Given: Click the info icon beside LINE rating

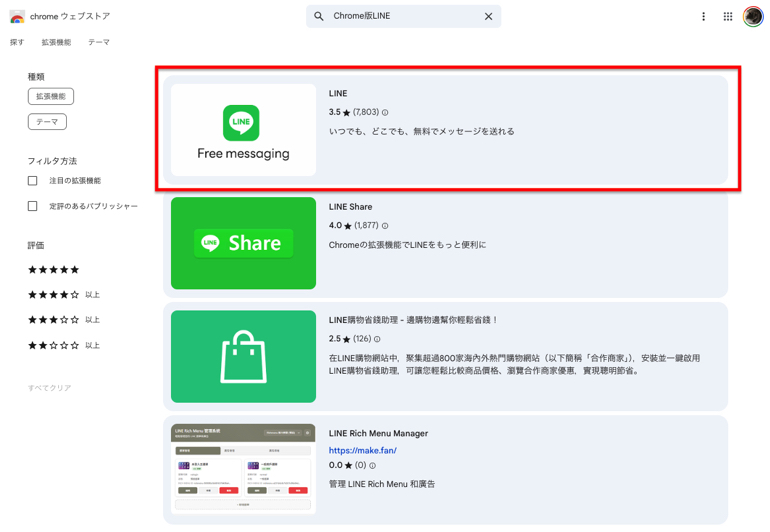Looking at the screenshot, I should 385,113.
